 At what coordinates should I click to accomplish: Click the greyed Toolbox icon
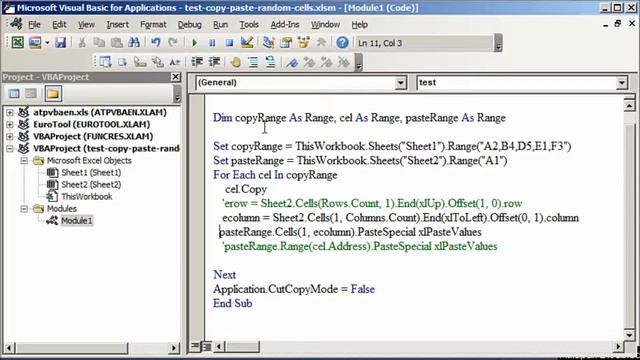pos(321,42)
